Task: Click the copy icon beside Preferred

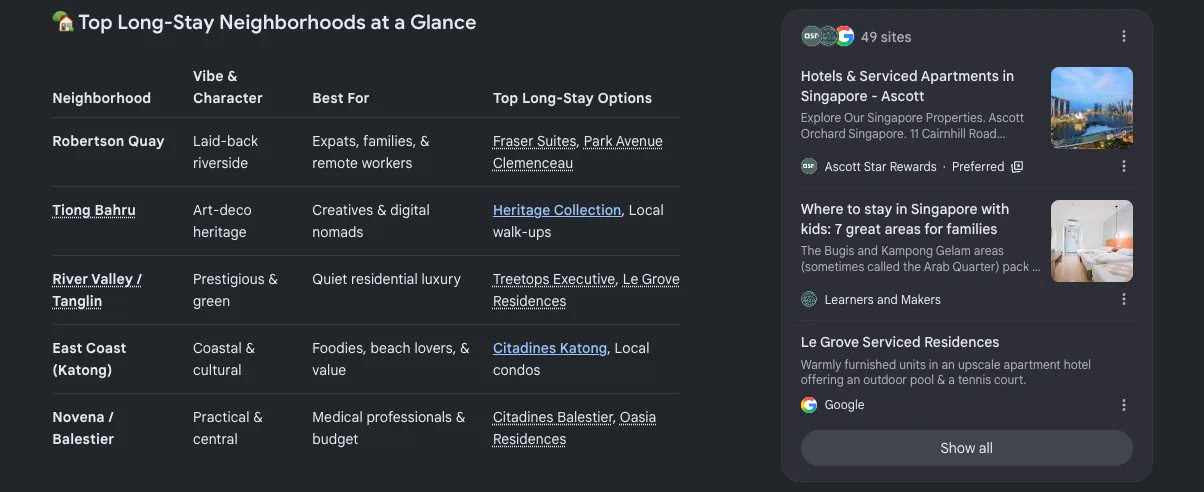Action: click(x=1017, y=167)
